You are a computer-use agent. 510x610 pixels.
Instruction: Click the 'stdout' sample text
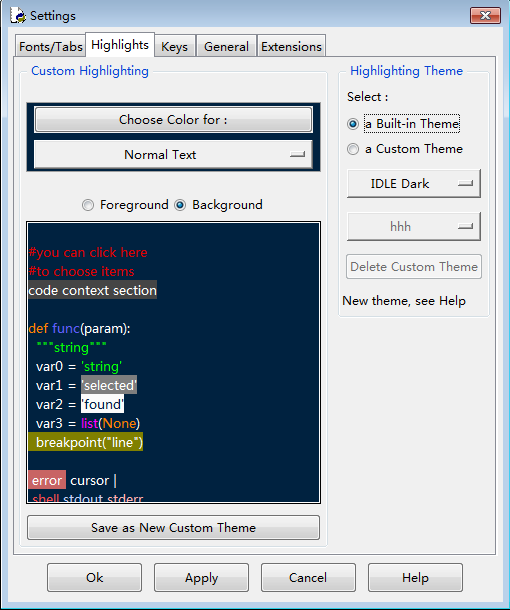click(x=83, y=498)
